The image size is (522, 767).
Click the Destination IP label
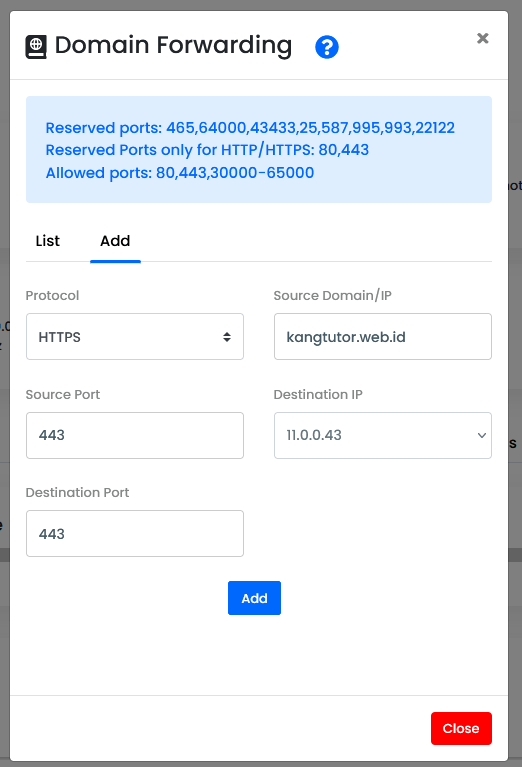click(318, 394)
